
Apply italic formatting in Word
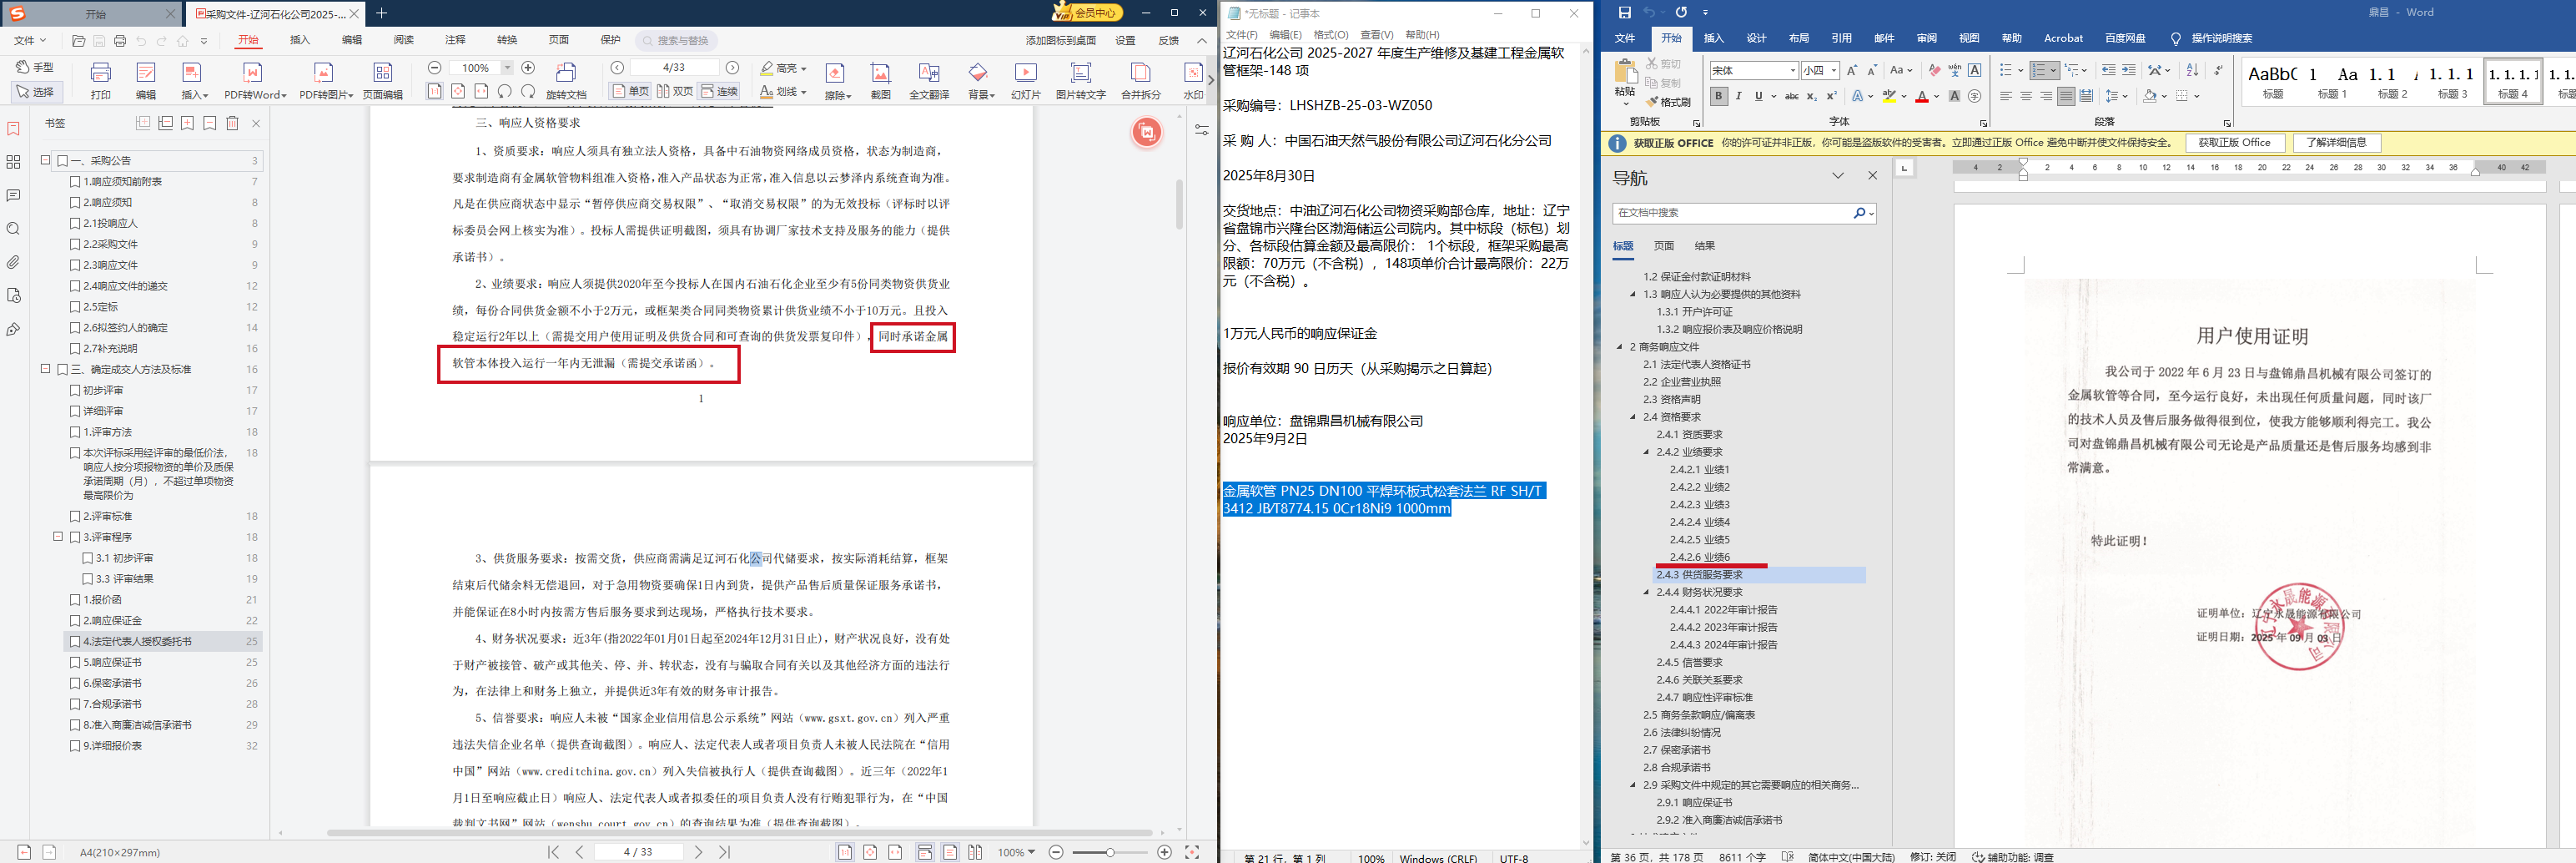click(x=1738, y=96)
